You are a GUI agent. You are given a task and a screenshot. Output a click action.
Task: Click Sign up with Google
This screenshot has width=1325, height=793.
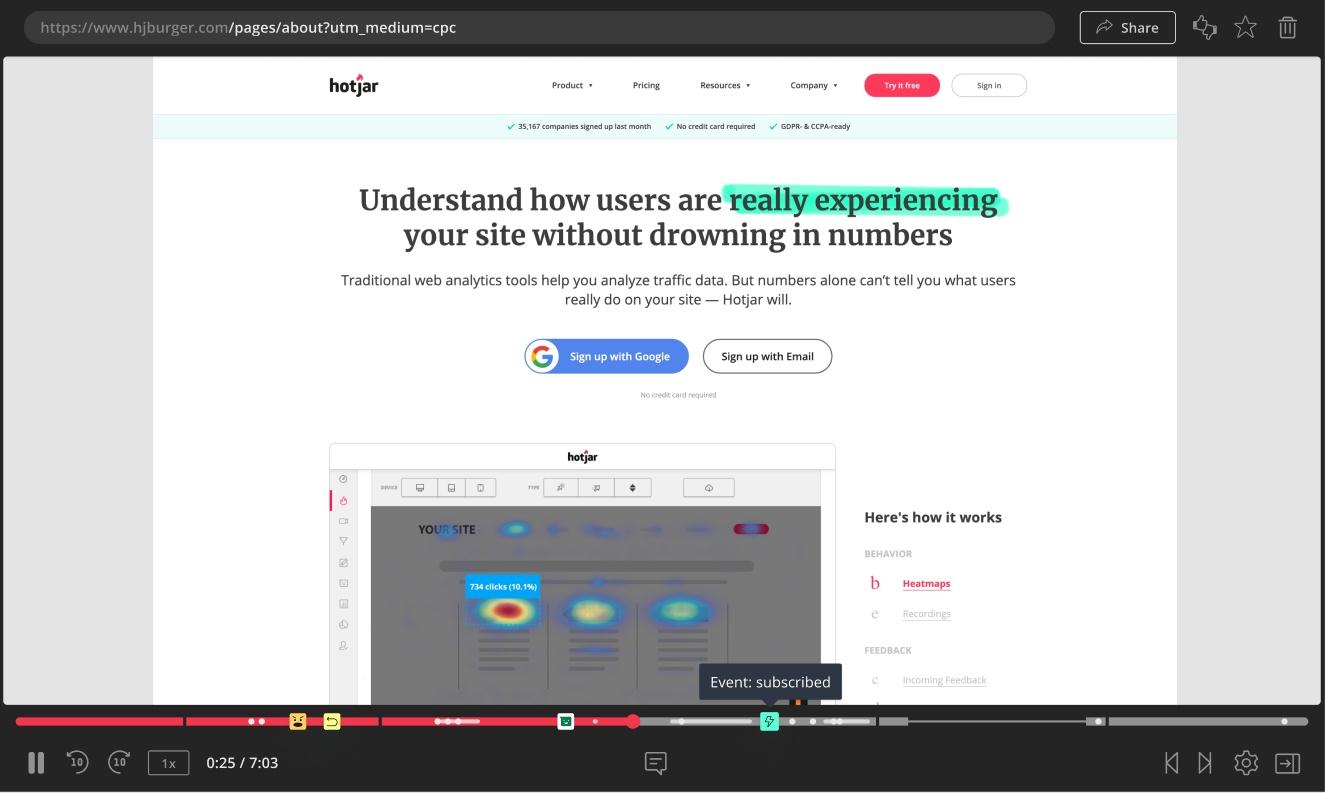click(607, 356)
